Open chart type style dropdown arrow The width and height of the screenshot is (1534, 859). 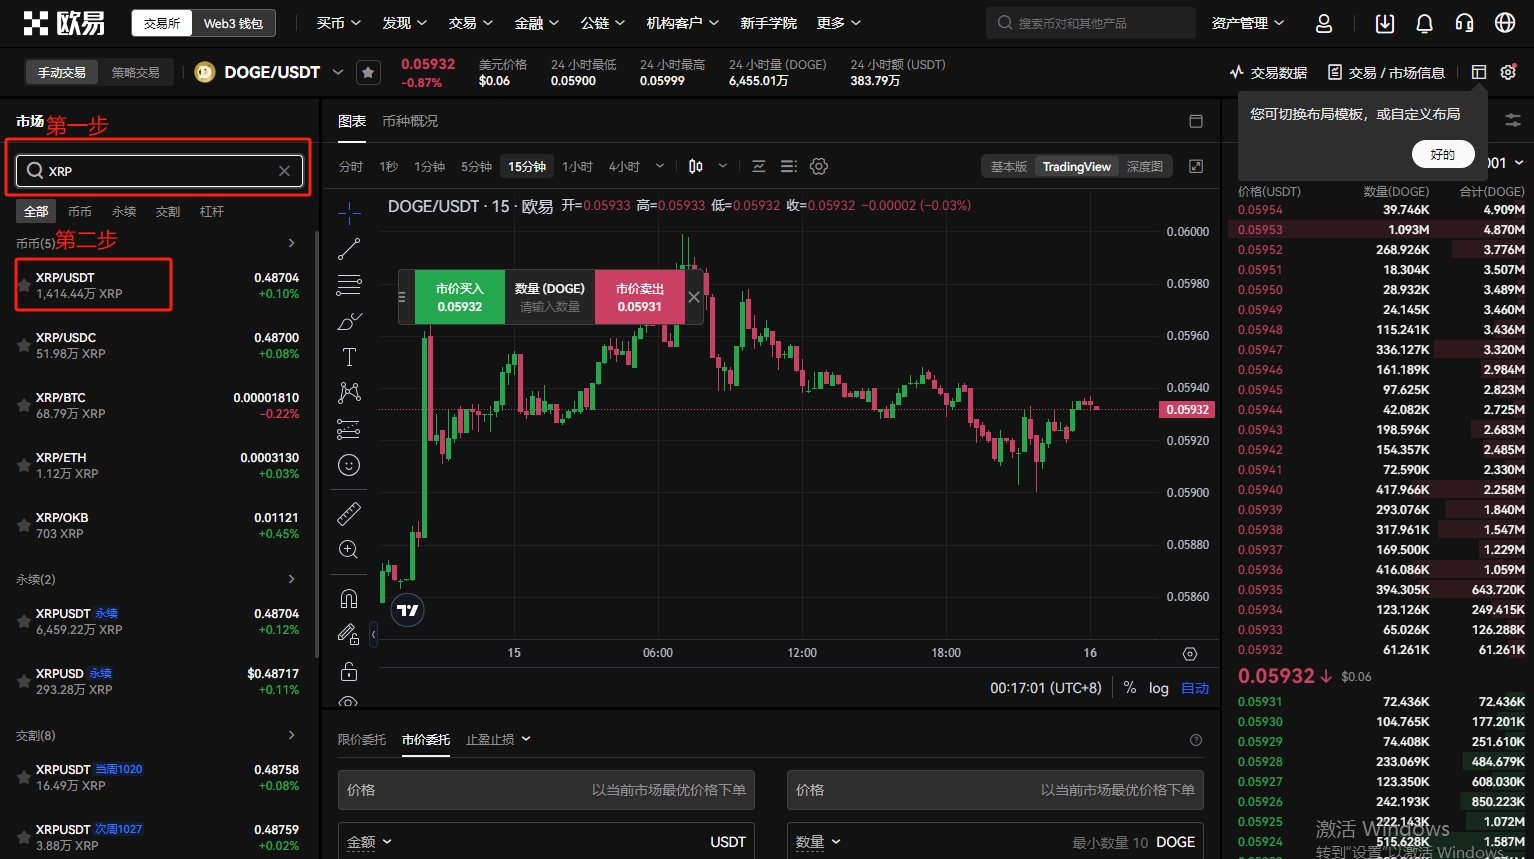pyautogui.click(x=723, y=166)
